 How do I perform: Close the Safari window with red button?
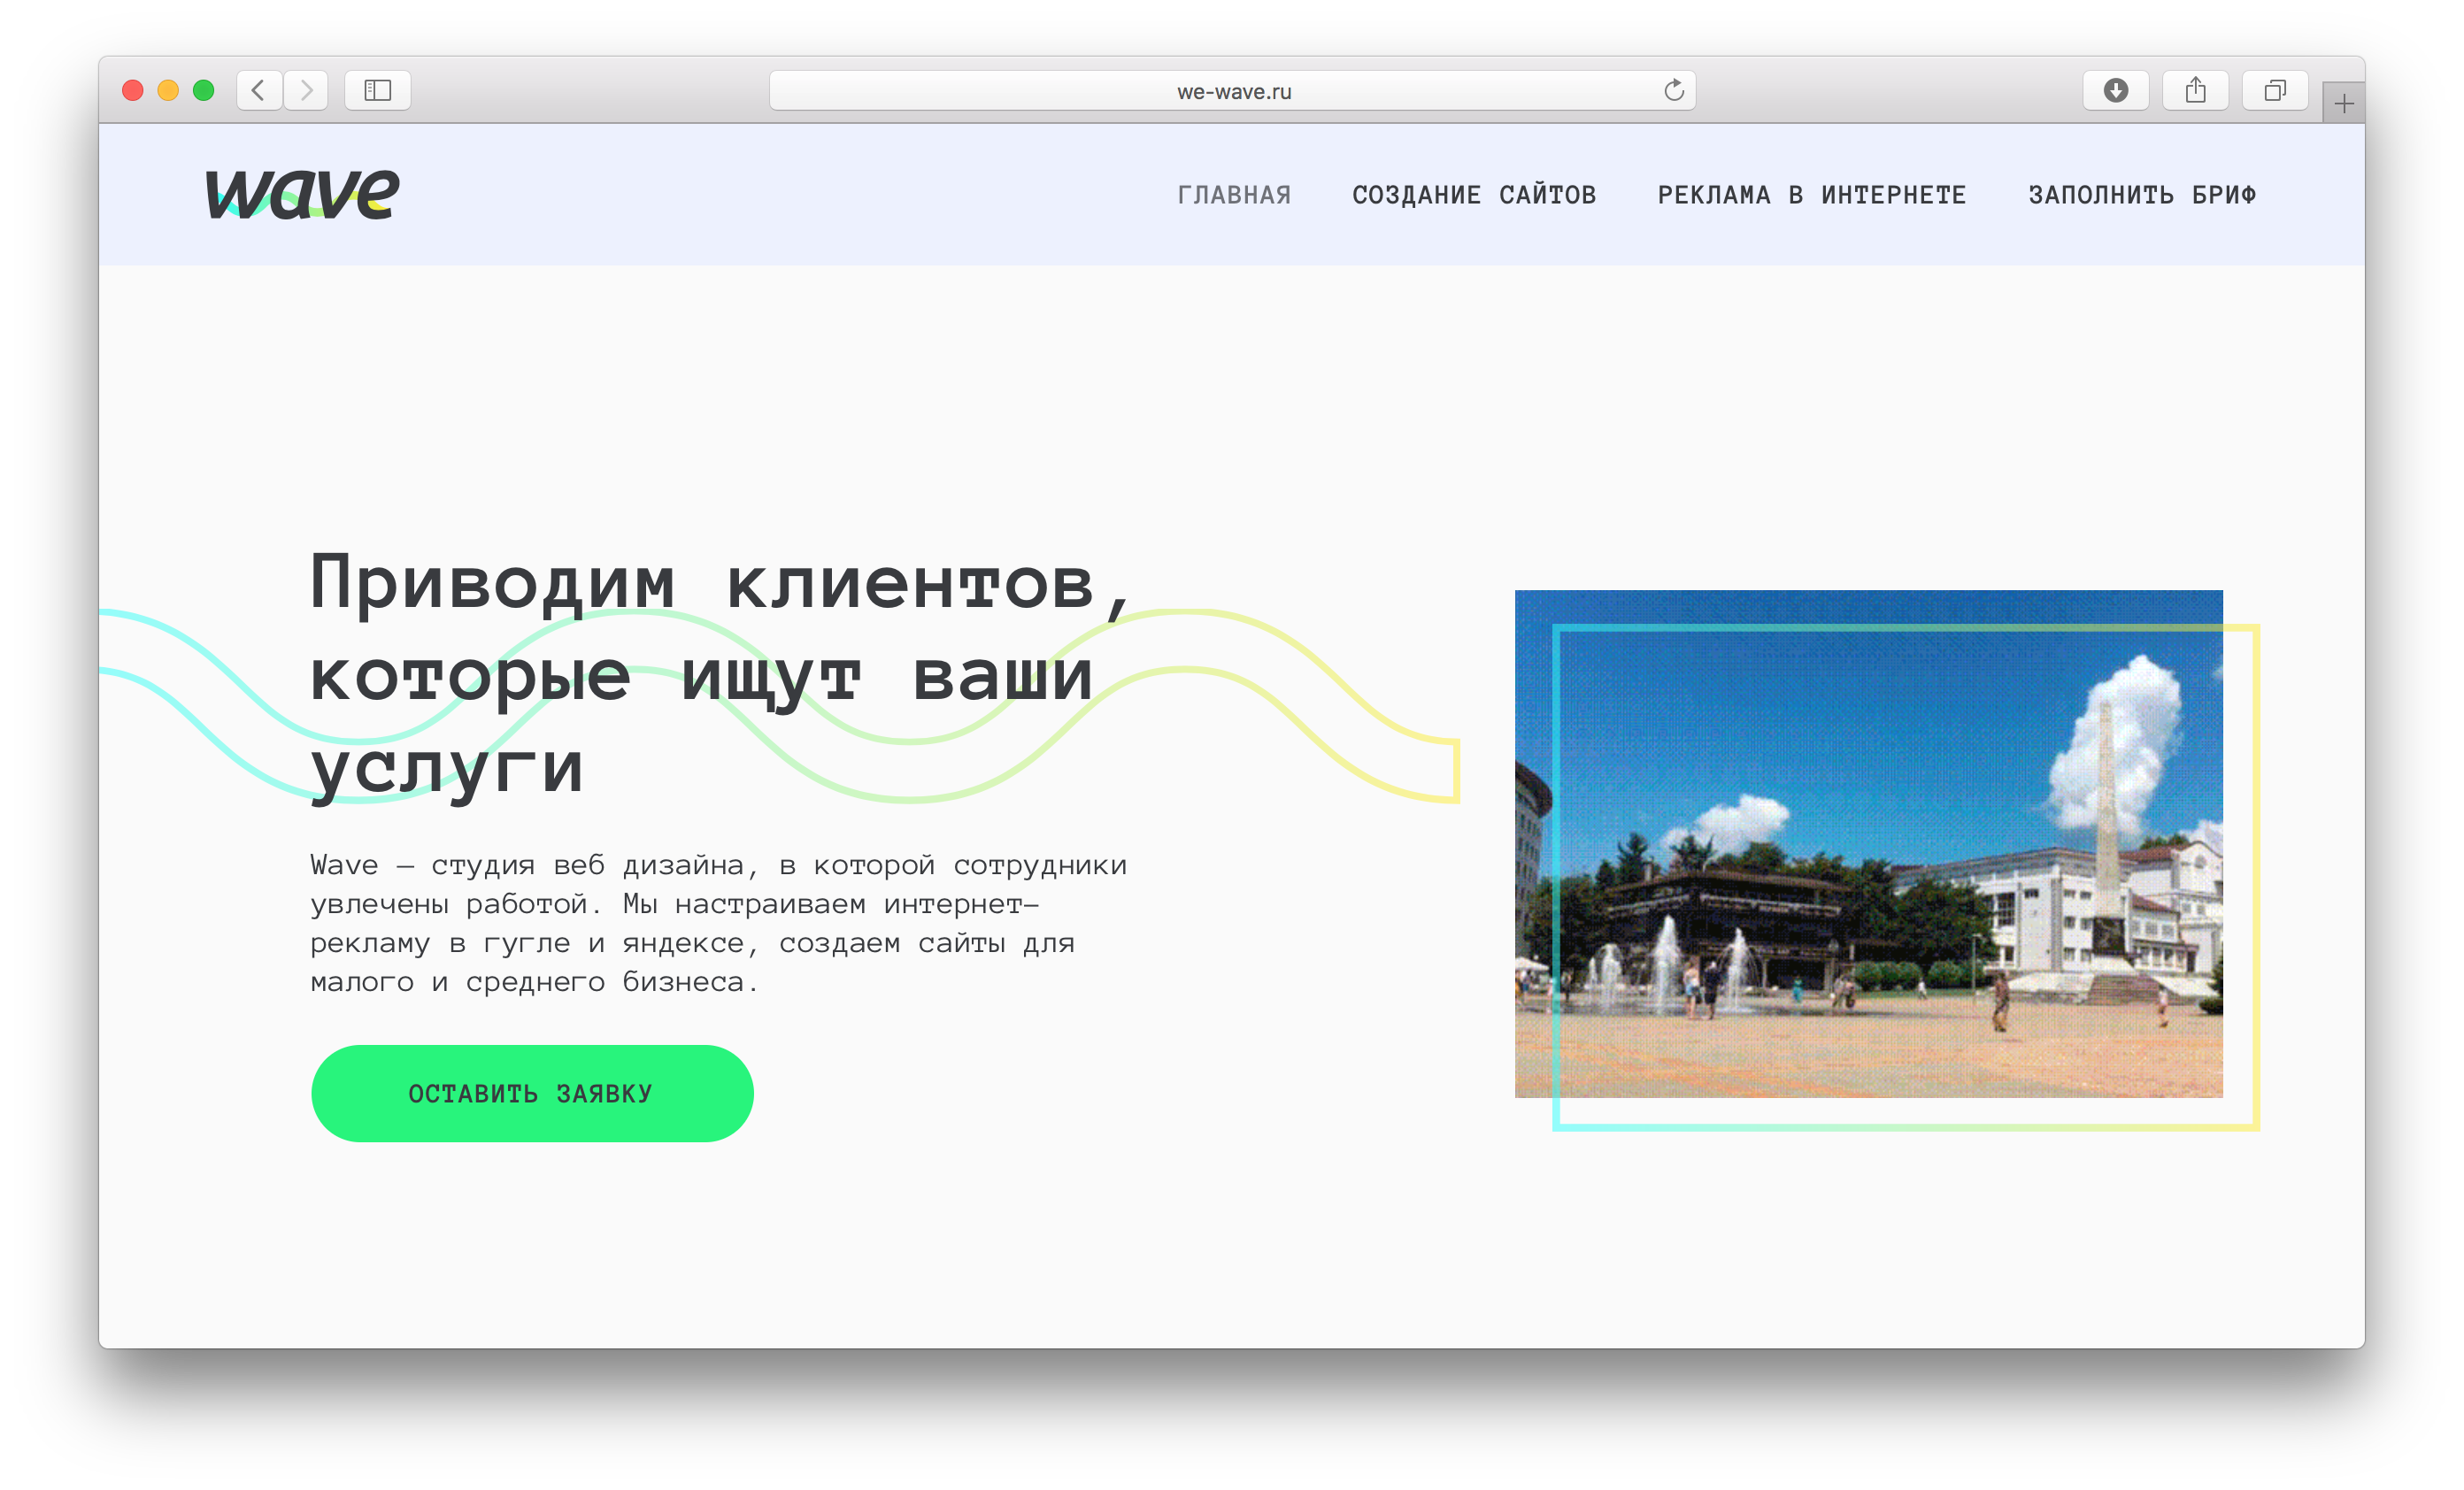[x=132, y=90]
